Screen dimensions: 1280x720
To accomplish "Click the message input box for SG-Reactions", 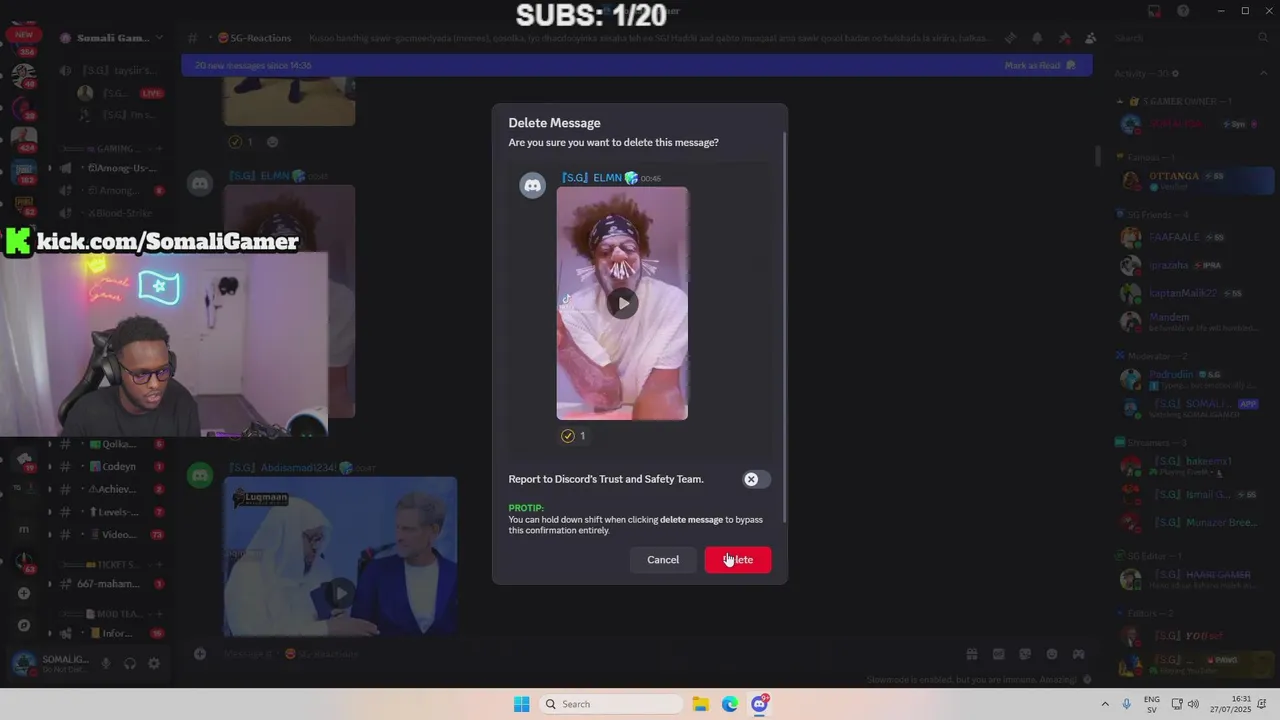I will point(580,654).
